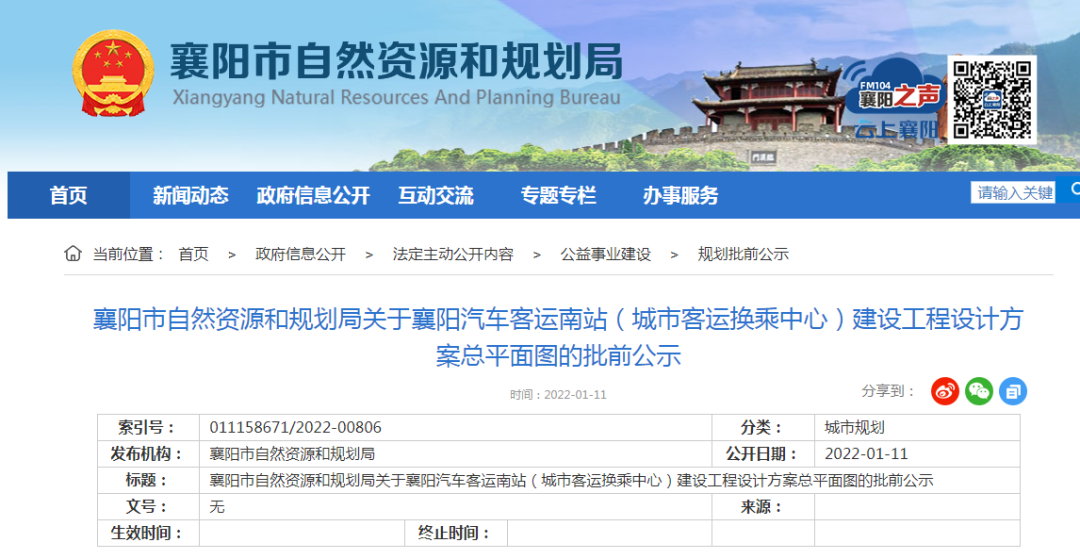
Task: Open the 政府信息公开 navigation tab
Action: click(313, 196)
